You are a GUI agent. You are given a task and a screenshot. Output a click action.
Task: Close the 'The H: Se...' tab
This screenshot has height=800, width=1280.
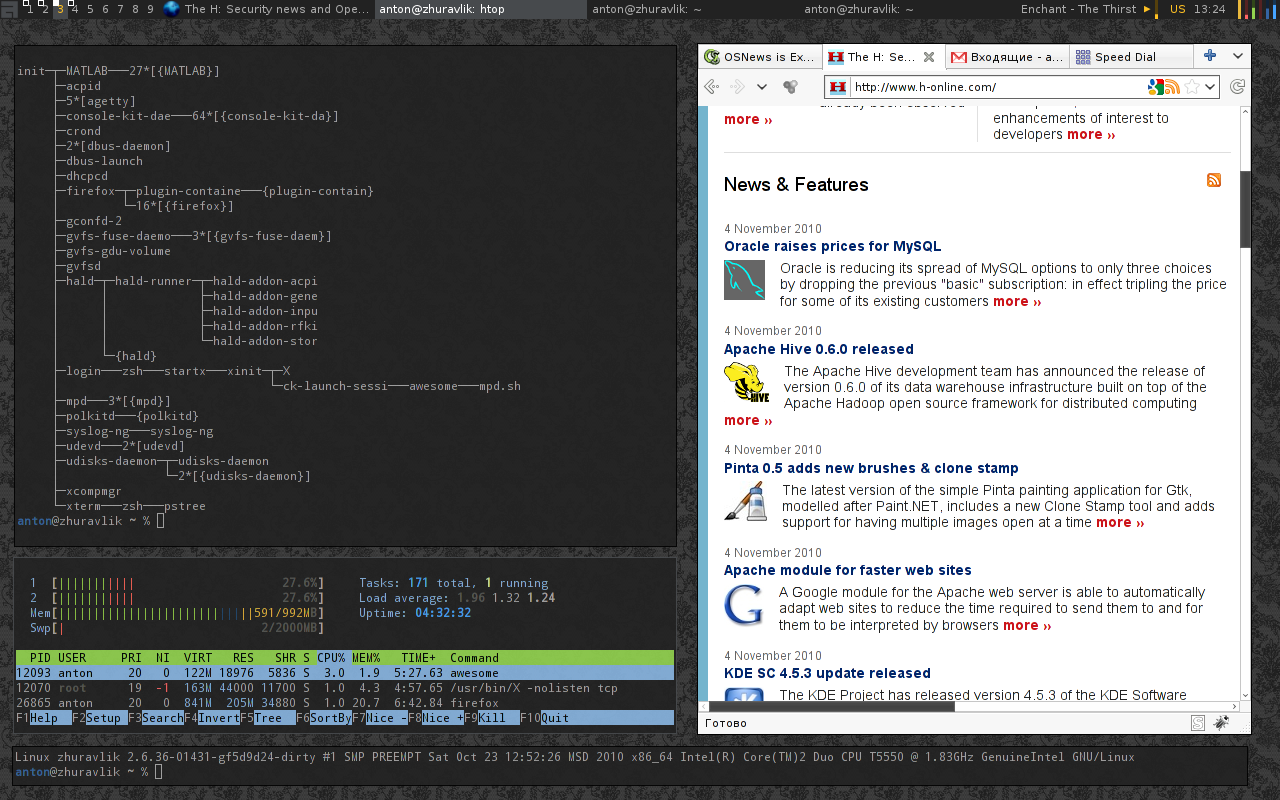[929, 57]
